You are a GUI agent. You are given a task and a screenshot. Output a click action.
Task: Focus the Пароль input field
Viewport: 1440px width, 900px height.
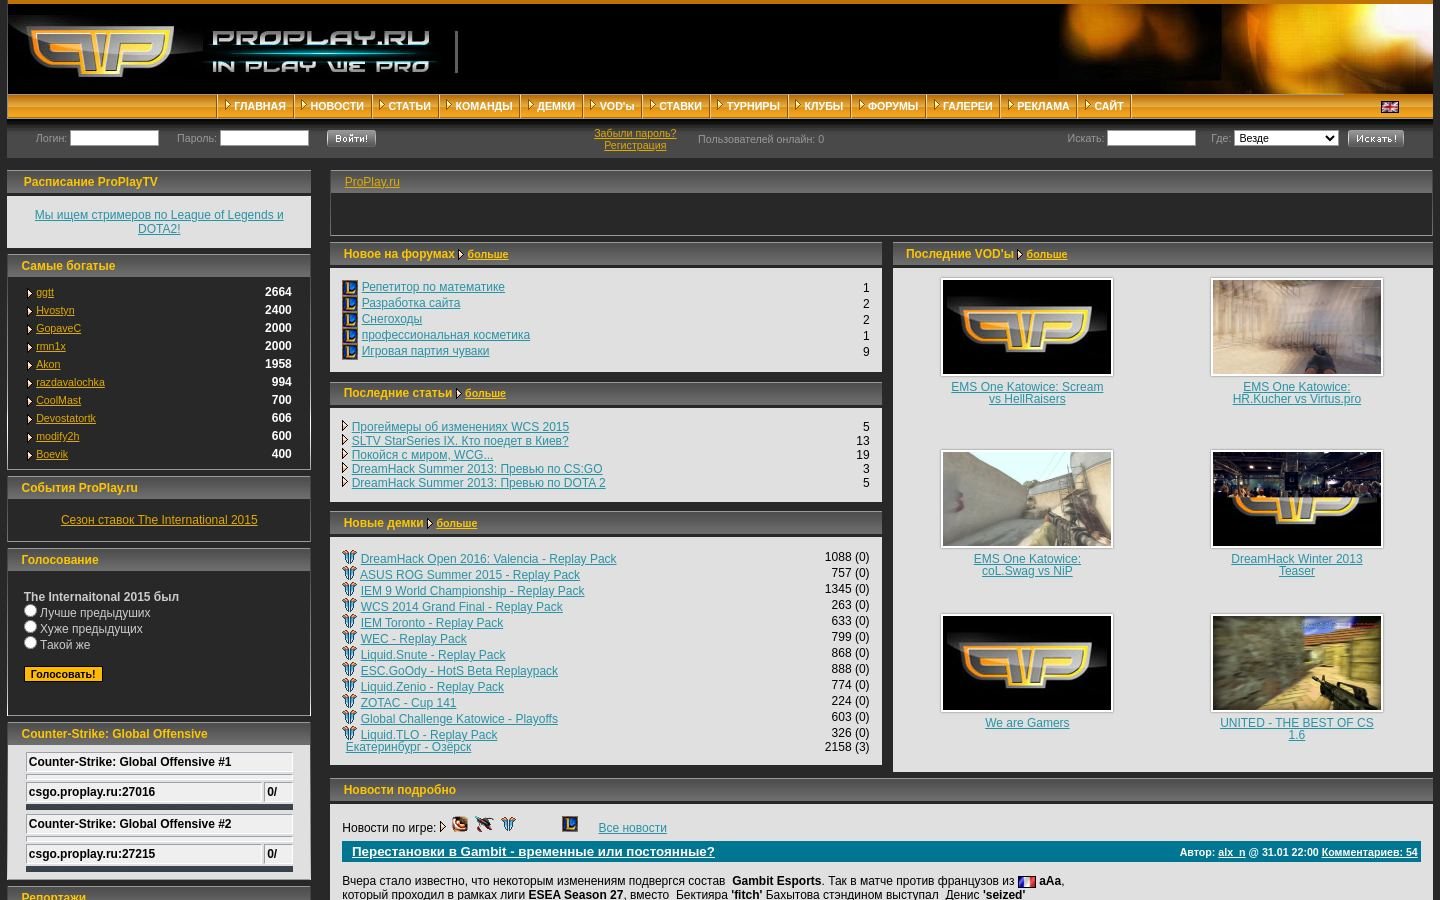coord(264,138)
